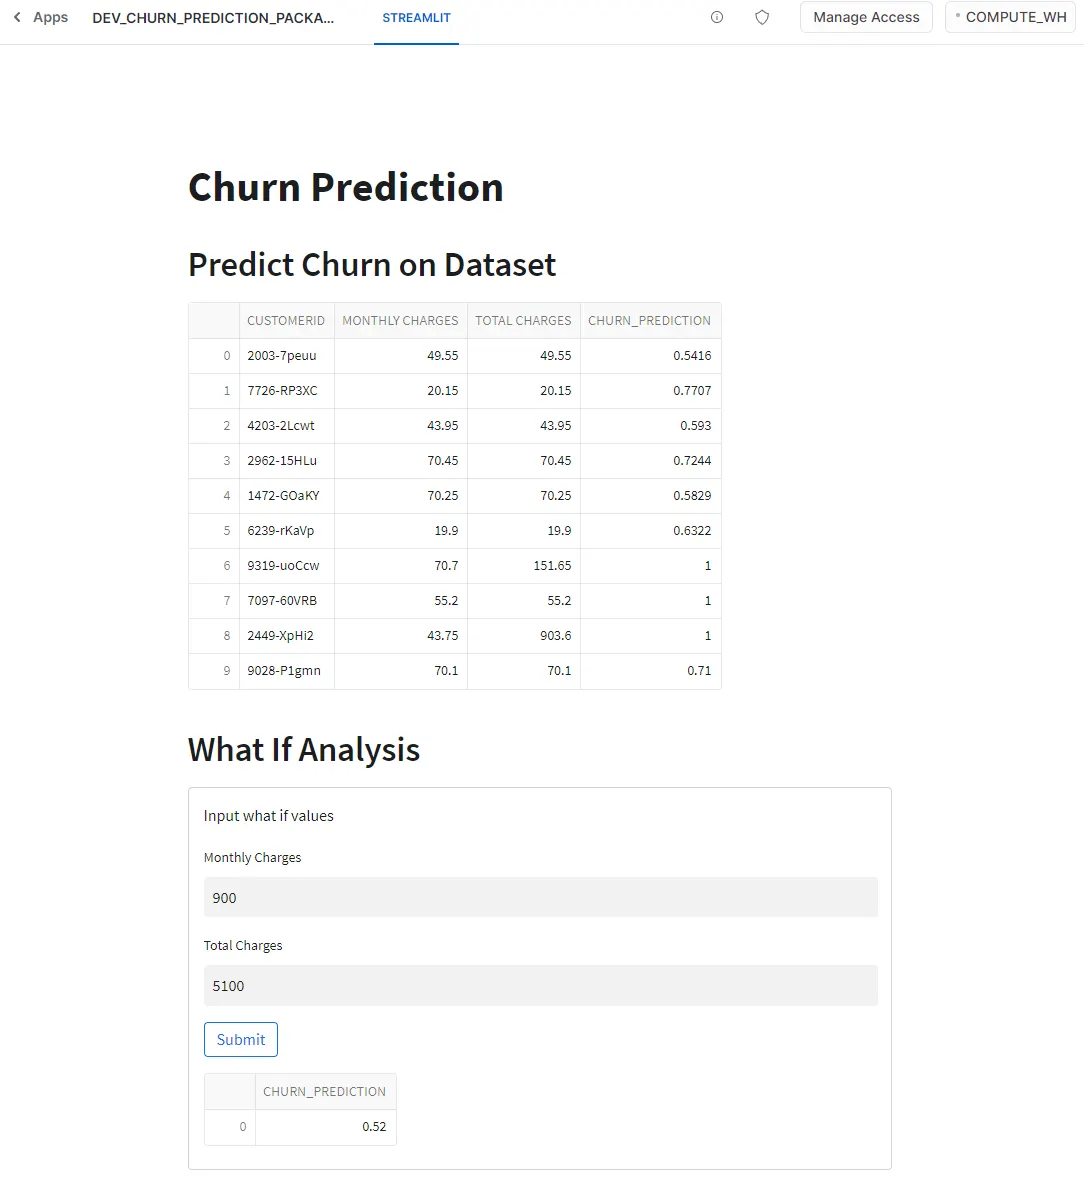Click the Manage Access button

tap(866, 17)
